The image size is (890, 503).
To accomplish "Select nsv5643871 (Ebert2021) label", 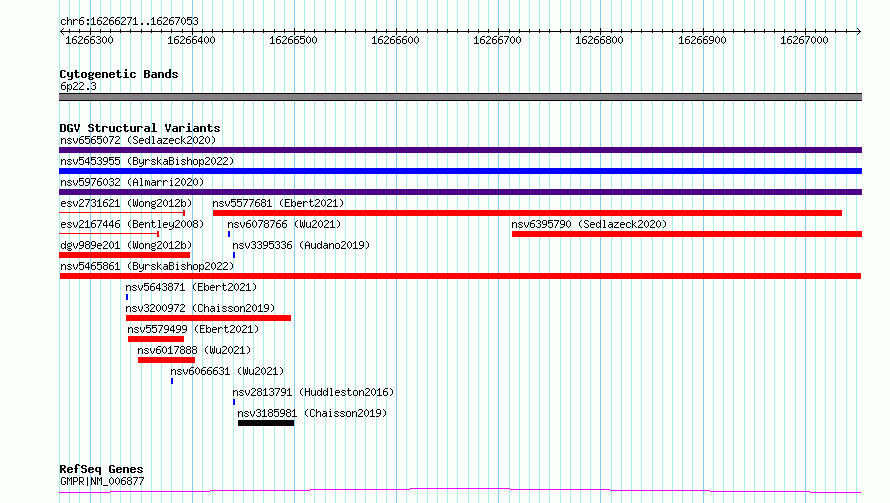I will (x=191, y=287).
